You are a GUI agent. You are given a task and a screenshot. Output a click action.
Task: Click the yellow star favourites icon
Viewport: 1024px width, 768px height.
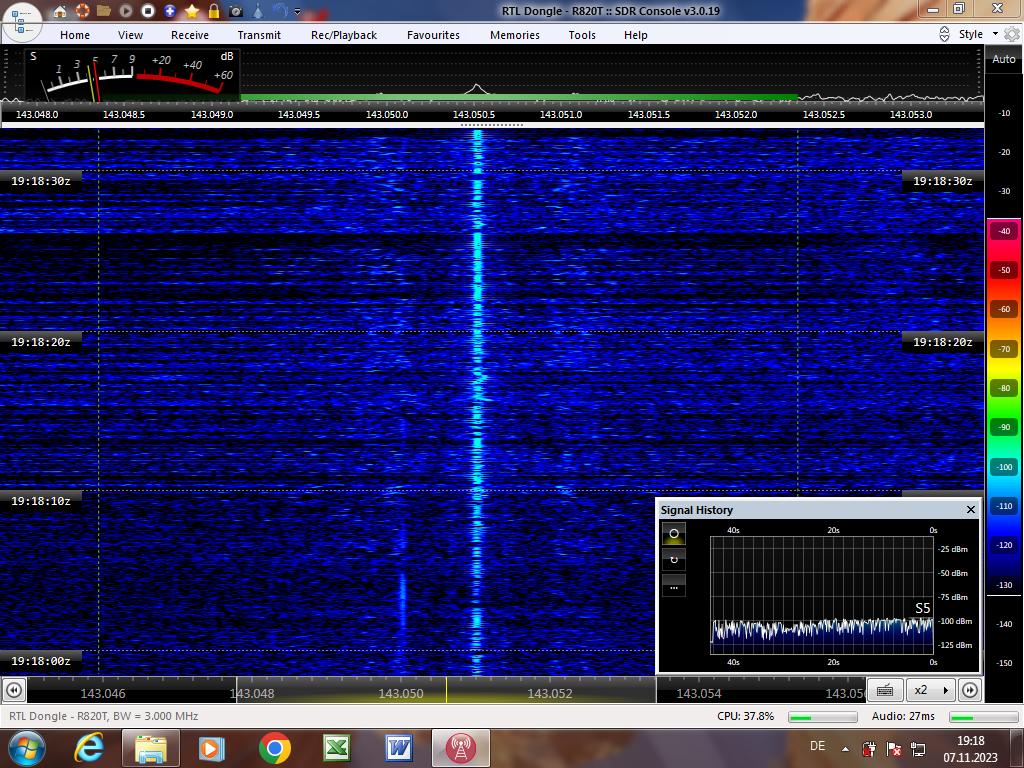pos(192,11)
